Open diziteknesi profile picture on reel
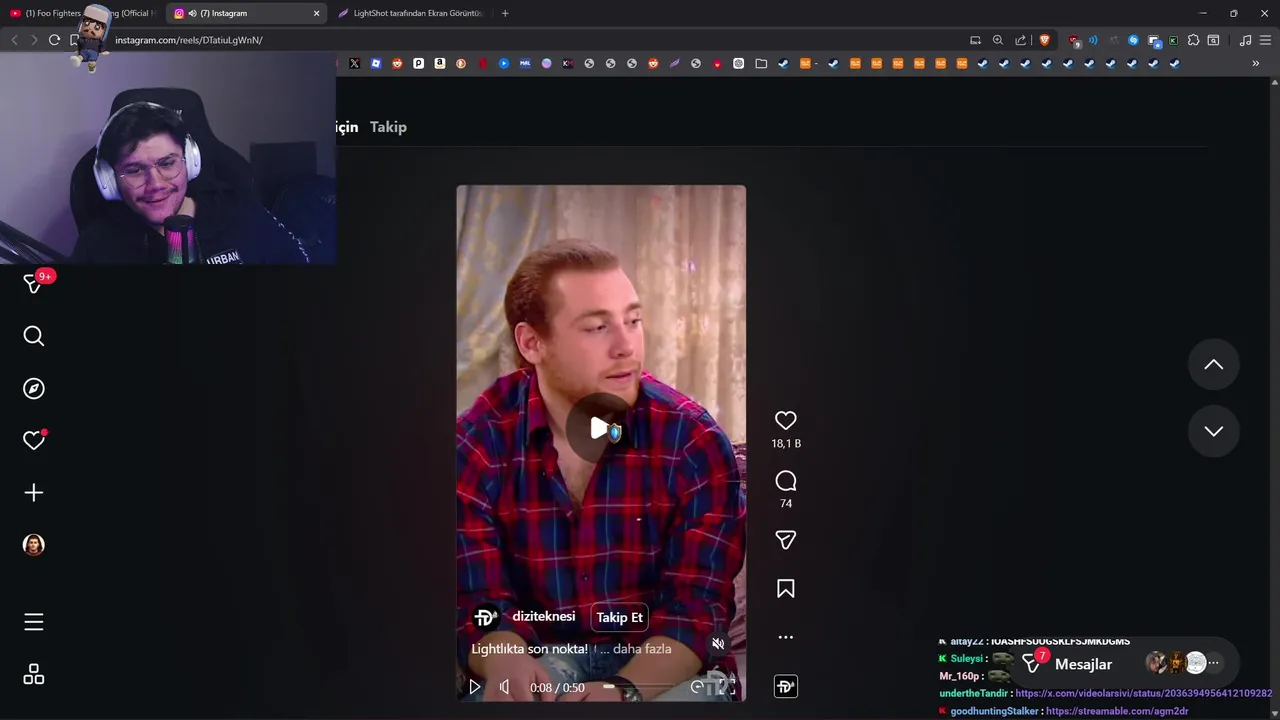 coord(485,617)
